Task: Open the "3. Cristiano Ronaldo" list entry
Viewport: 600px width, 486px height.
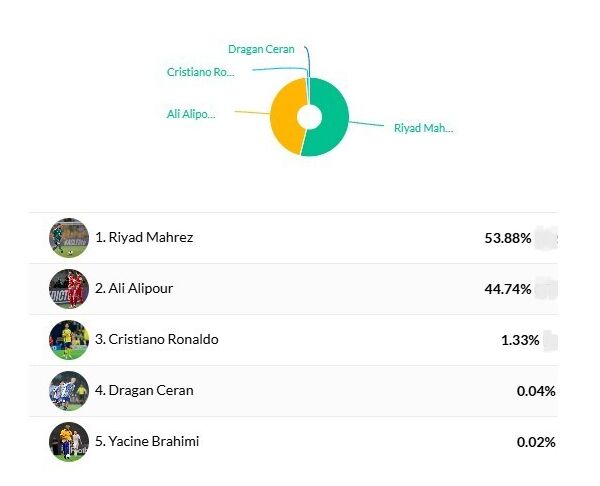Action: point(156,340)
